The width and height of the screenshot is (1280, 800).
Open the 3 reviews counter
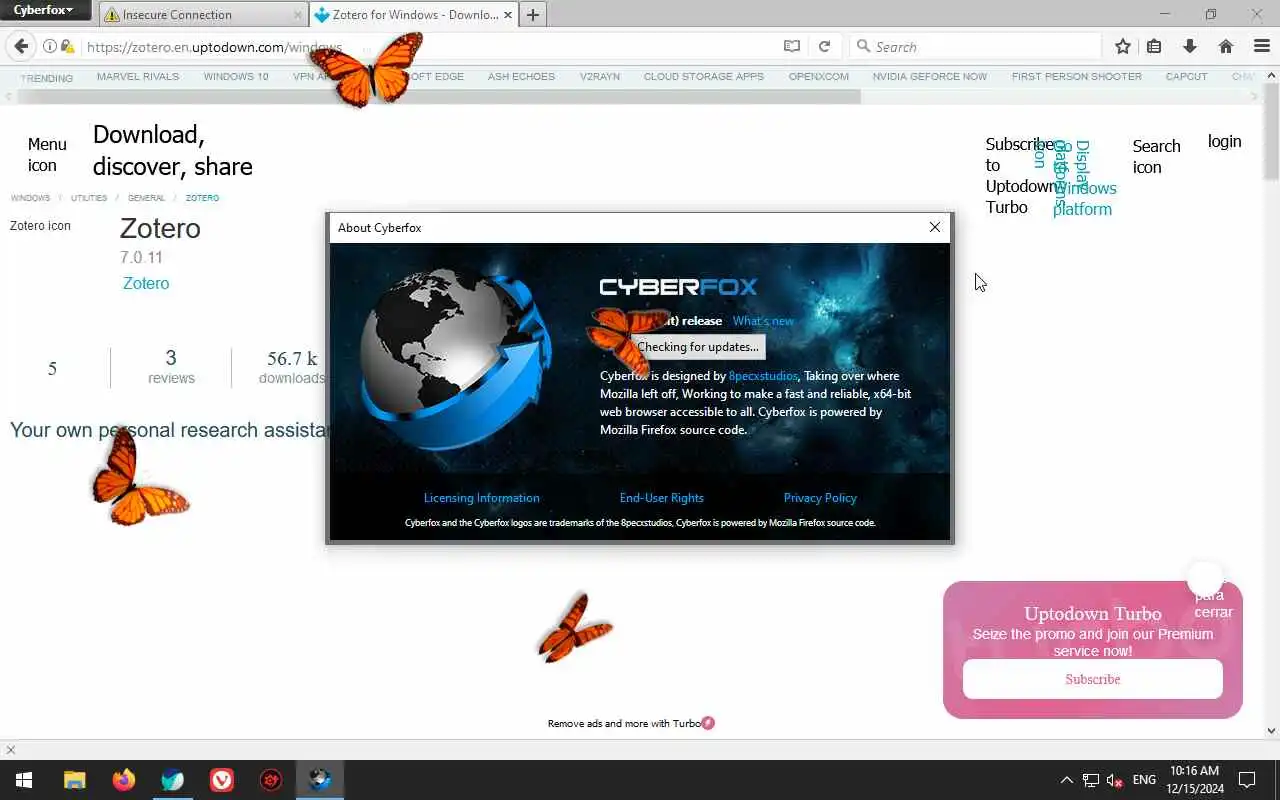click(171, 367)
